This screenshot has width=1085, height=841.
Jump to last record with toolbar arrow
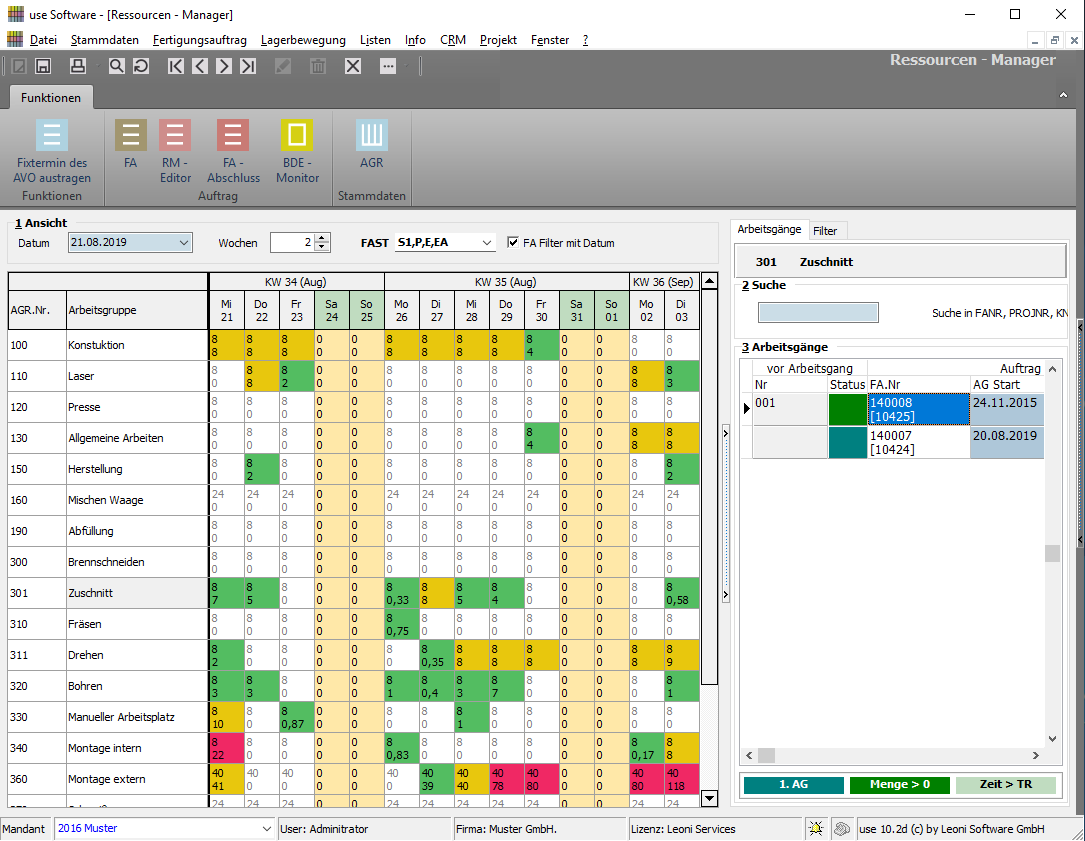[x=248, y=66]
